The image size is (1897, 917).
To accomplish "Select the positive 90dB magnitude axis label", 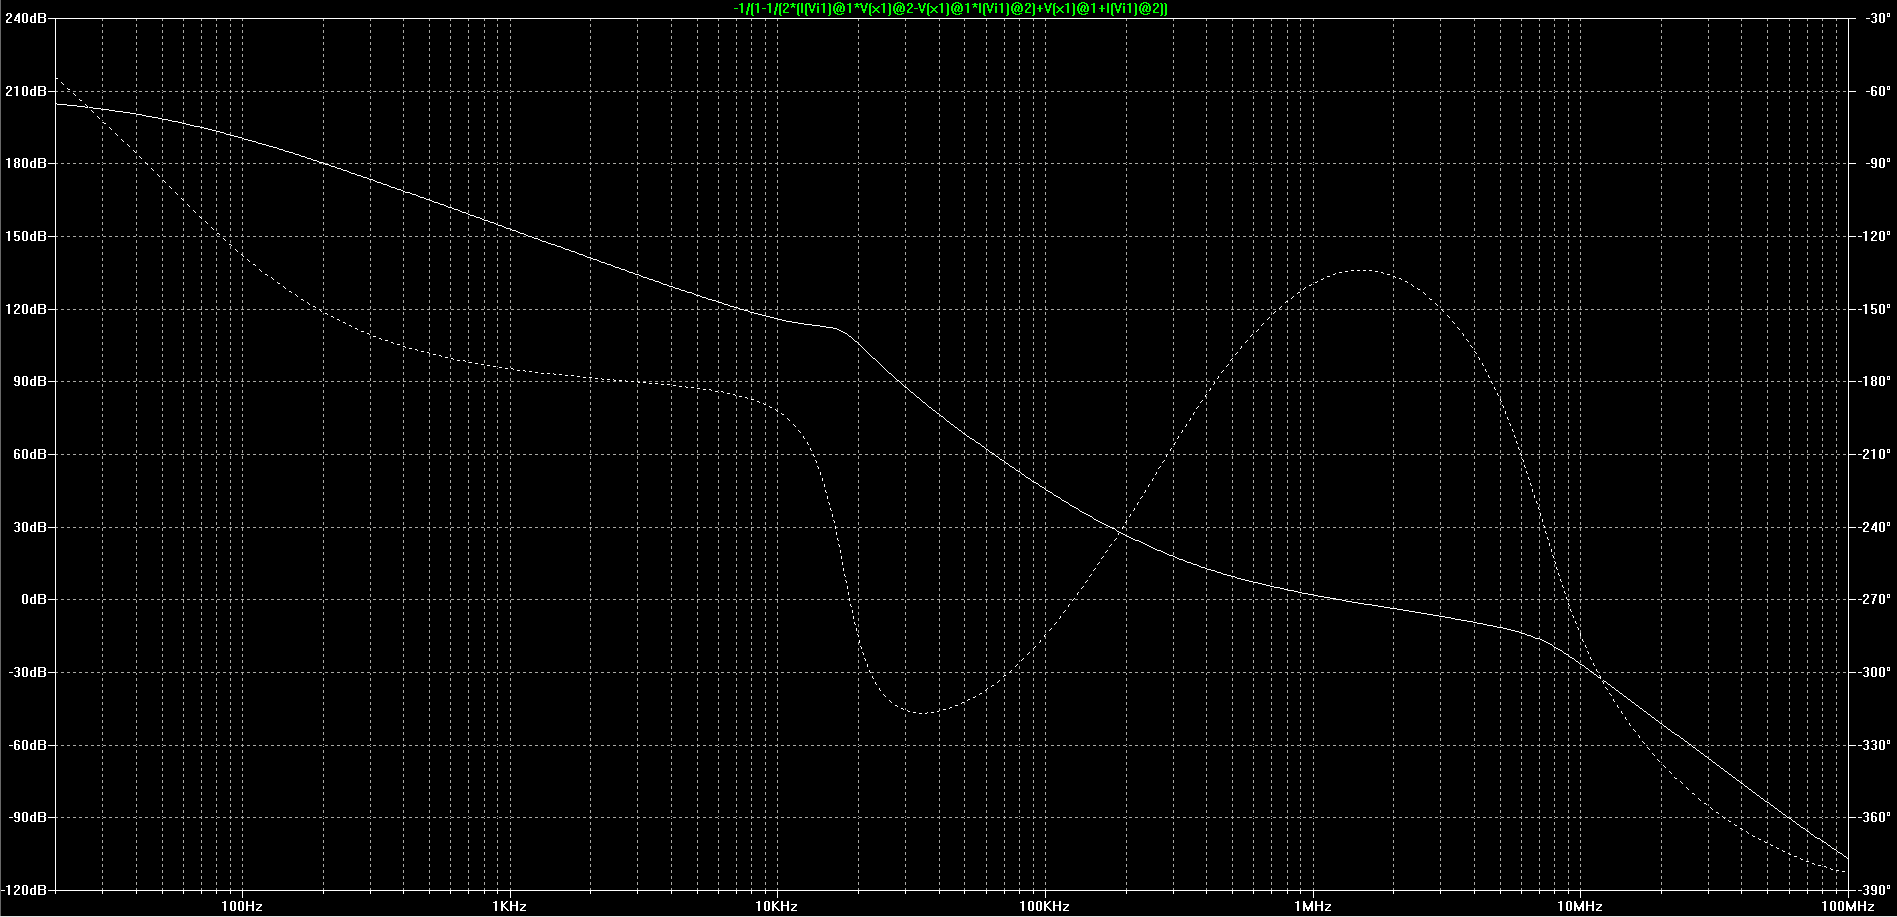I will (29, 381).
